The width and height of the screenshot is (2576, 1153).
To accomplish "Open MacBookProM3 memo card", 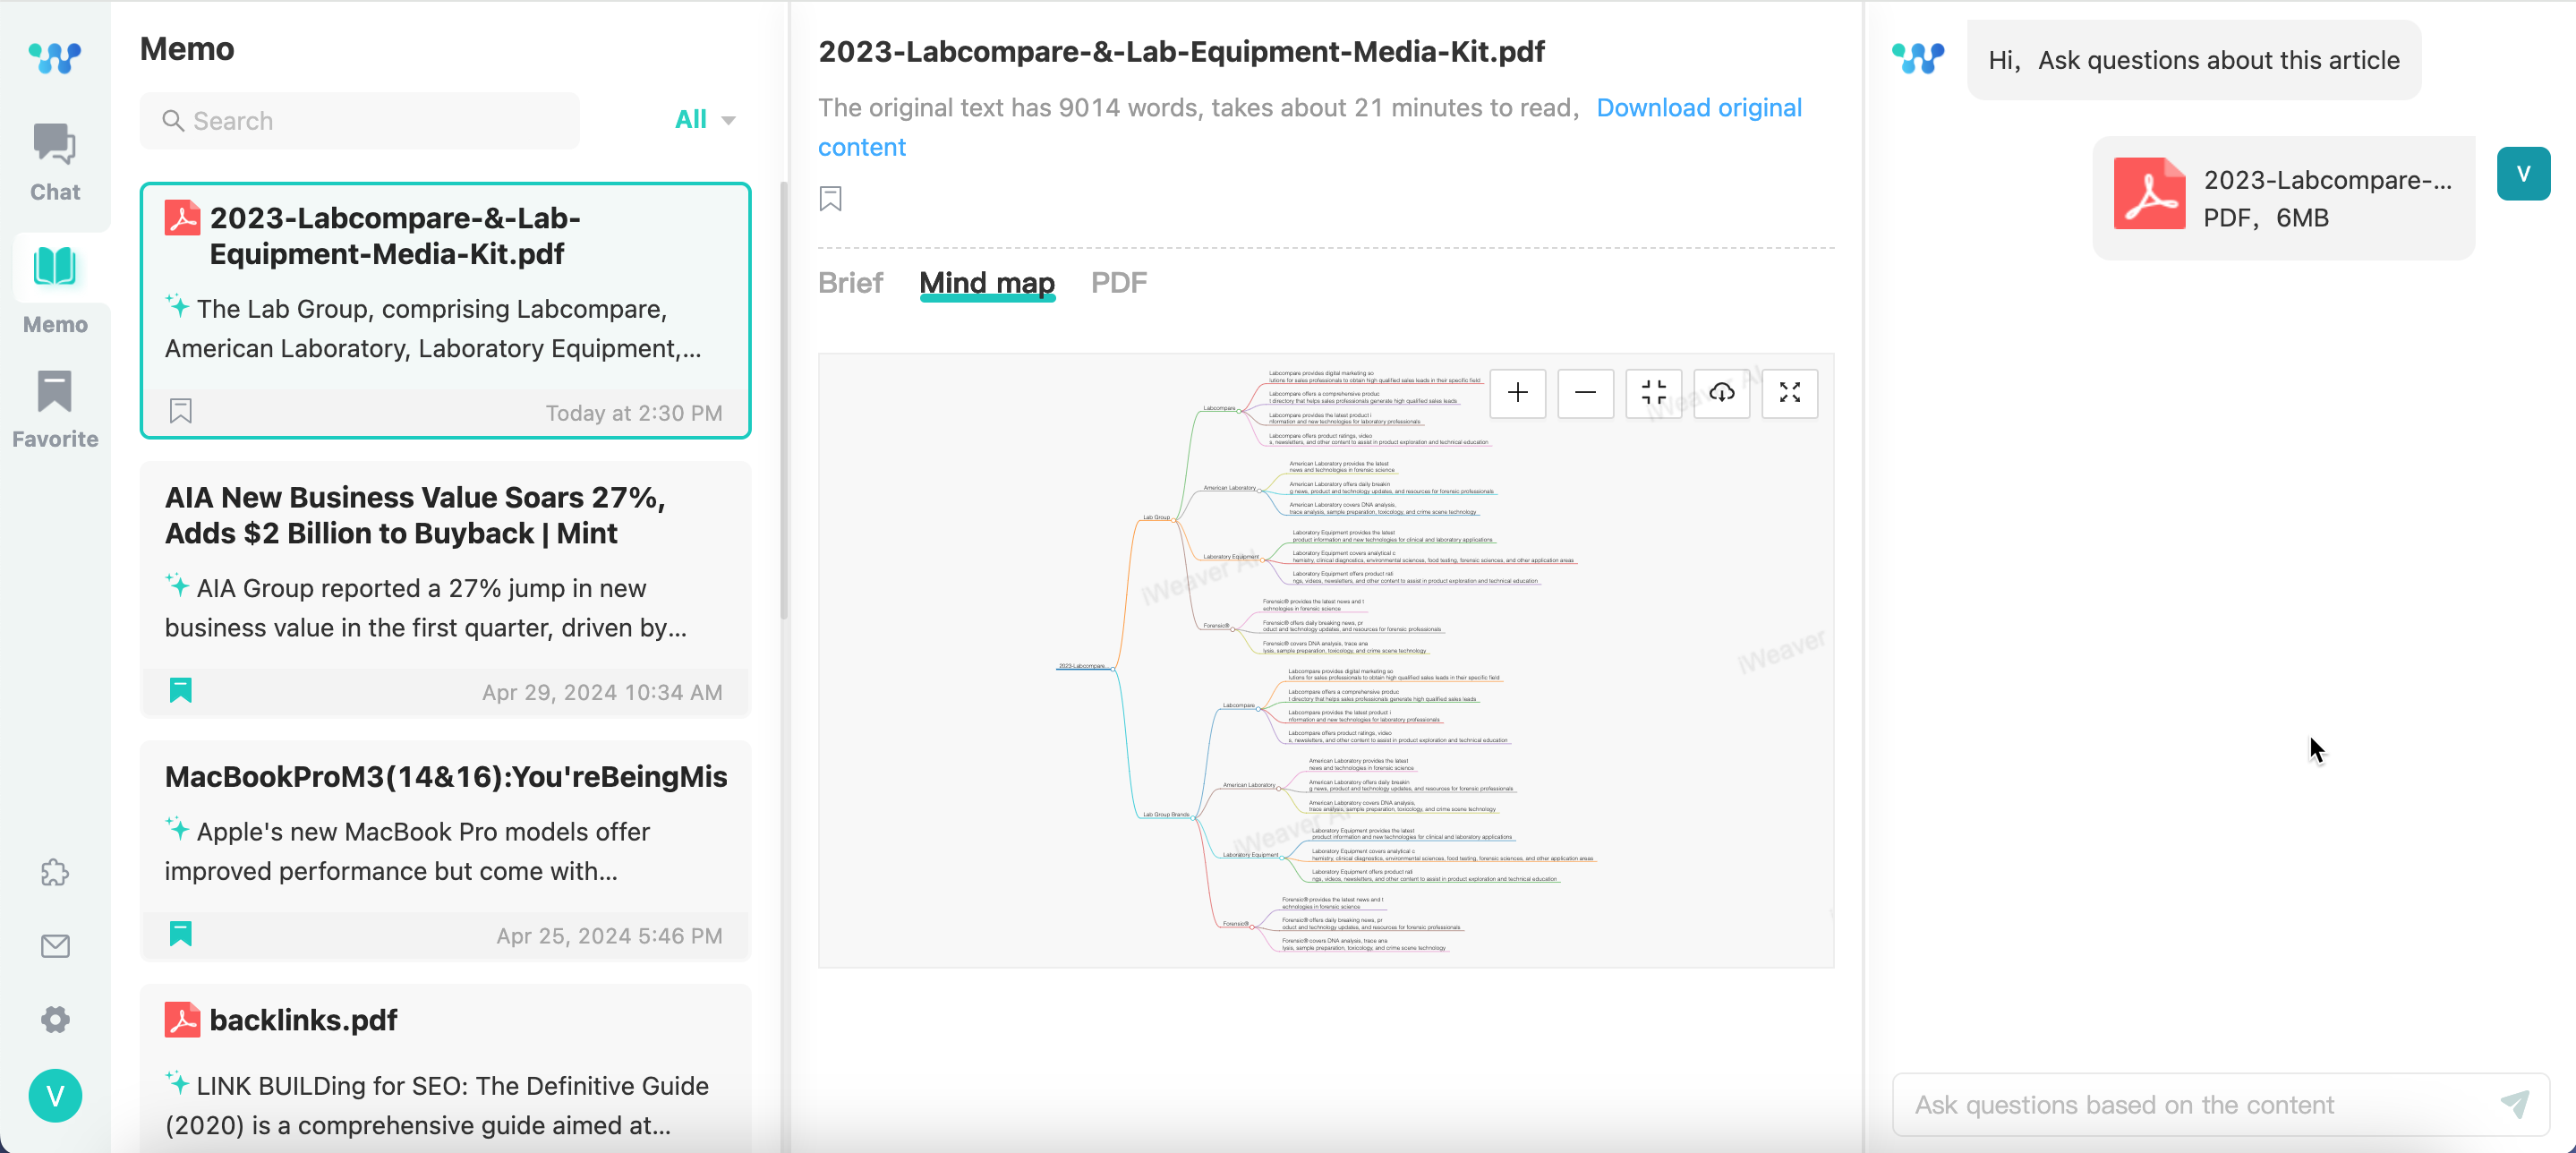I will (445, 850).
